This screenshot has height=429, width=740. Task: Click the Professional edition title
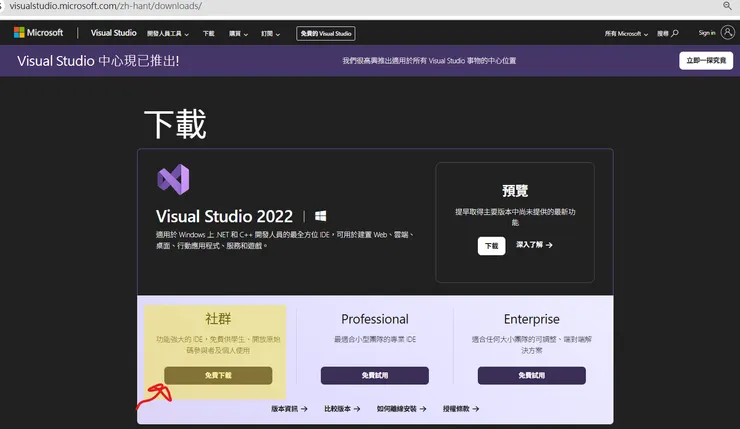[375, 319]
